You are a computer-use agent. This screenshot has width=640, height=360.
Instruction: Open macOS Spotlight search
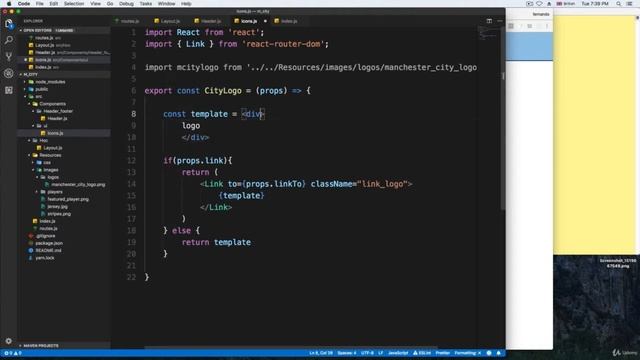pos(619,4)
